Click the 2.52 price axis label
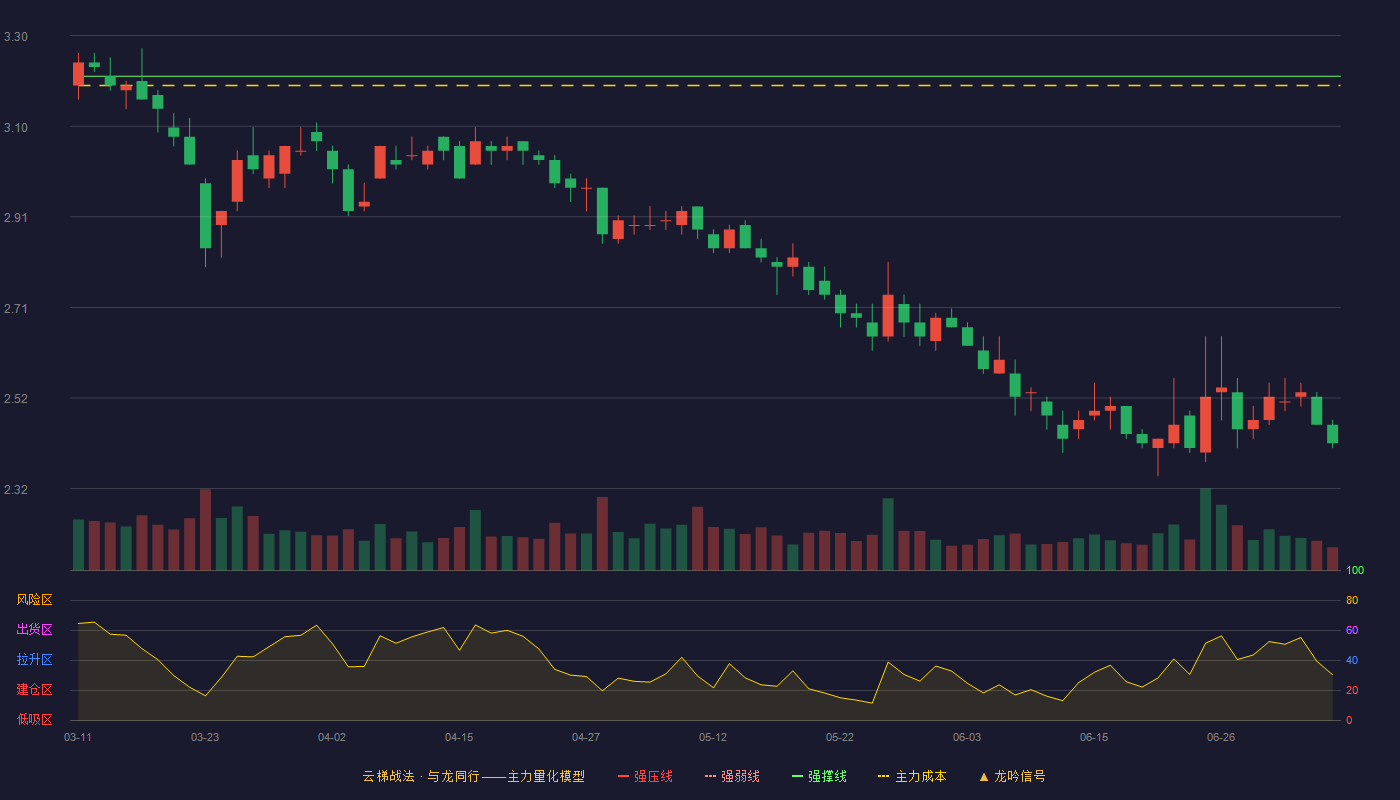This screenshot has height=800, width=1400. coord(16,399)
